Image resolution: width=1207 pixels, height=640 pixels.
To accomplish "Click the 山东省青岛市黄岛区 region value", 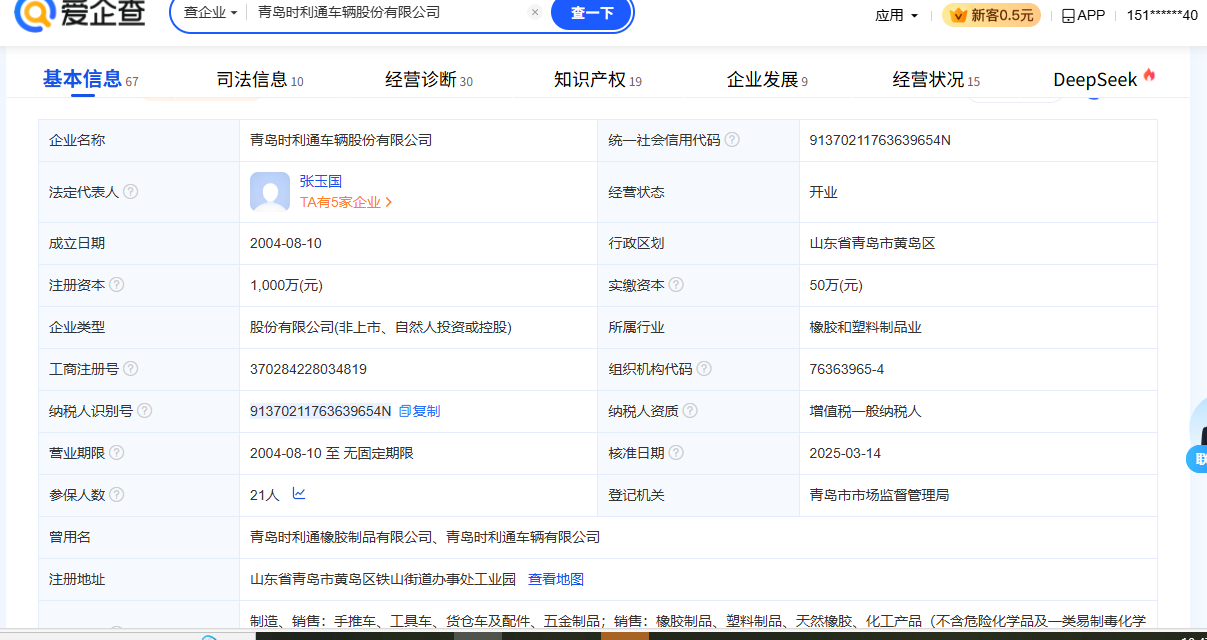I will [872, 243].
